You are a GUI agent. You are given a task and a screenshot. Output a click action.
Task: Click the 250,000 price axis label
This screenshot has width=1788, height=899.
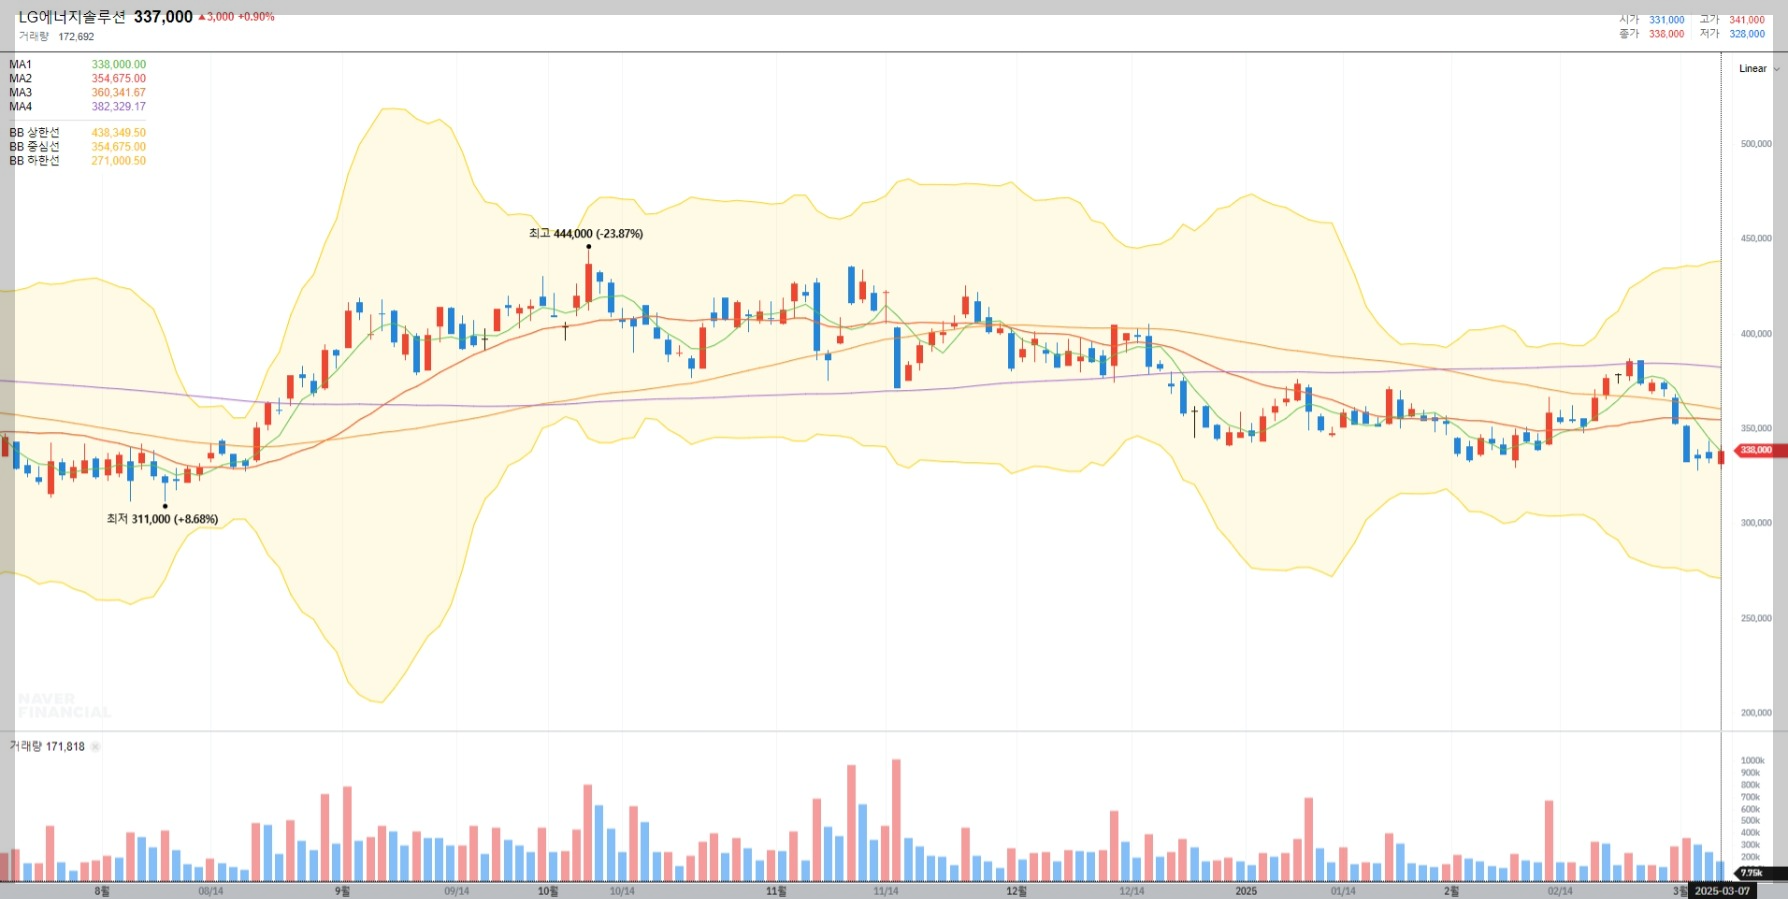1756,618
